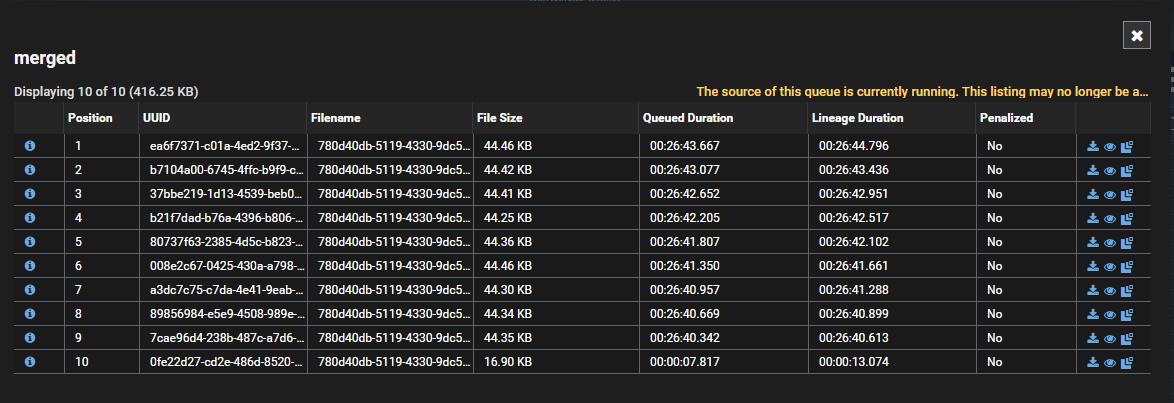Open provenance for flowfile ea6f7371-c01a

click(1127, 147)
